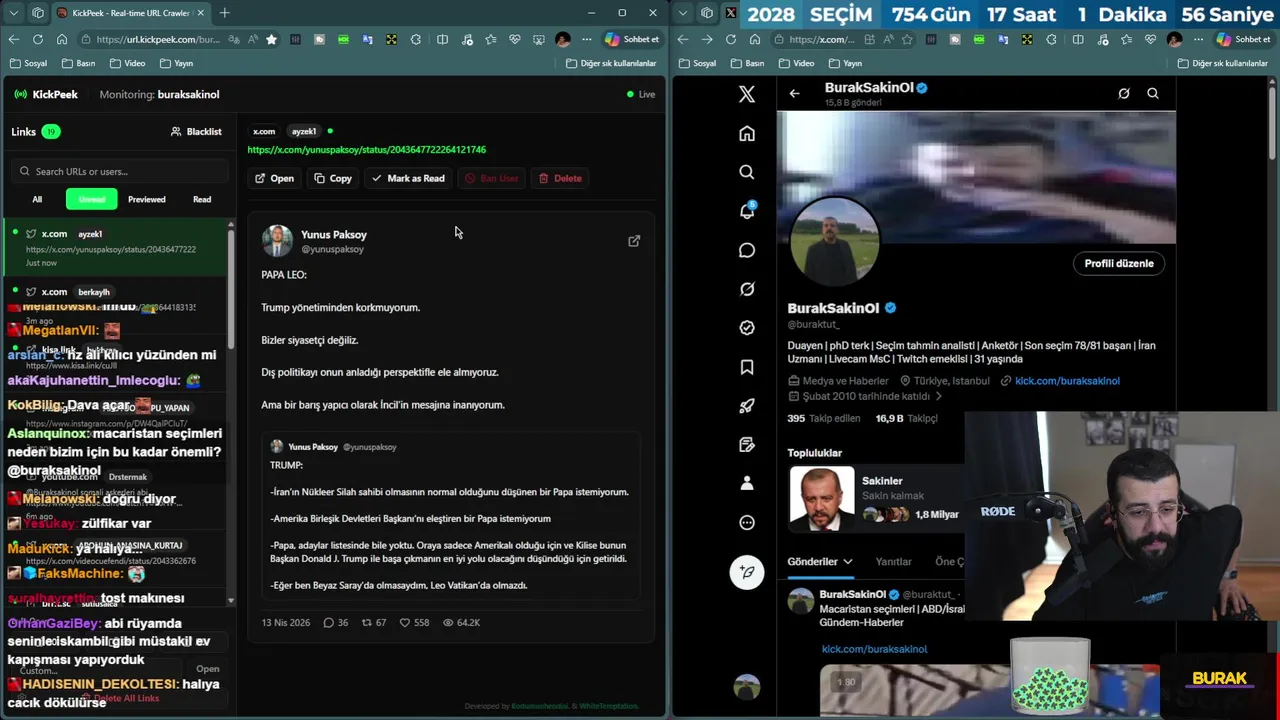The width and height of the screenshot is (1280, 720).
Task: Favorite star in KickPeek address bar
Action: point(271,39)
